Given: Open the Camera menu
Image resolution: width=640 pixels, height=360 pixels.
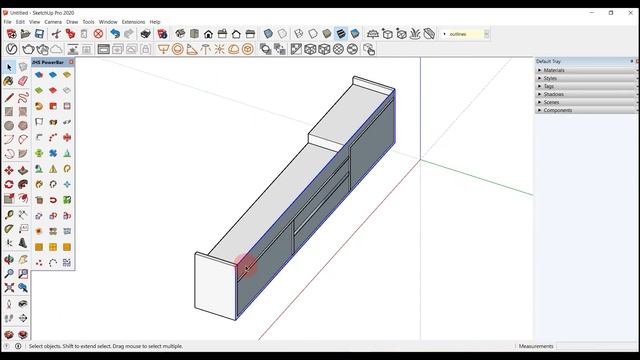Looking at the screenshot, I should pos(53,22).
